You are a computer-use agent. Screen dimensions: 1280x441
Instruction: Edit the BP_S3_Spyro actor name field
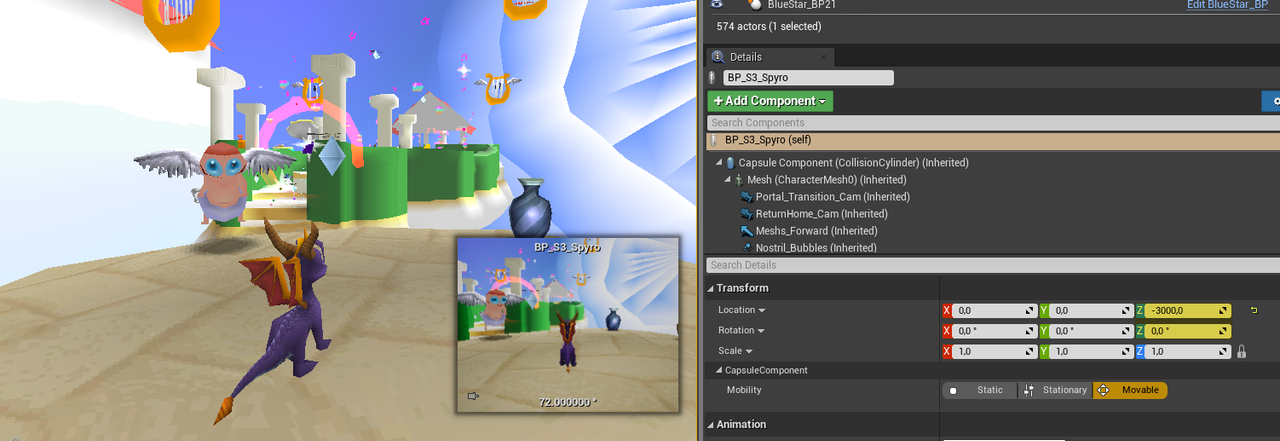coord(808,78)
